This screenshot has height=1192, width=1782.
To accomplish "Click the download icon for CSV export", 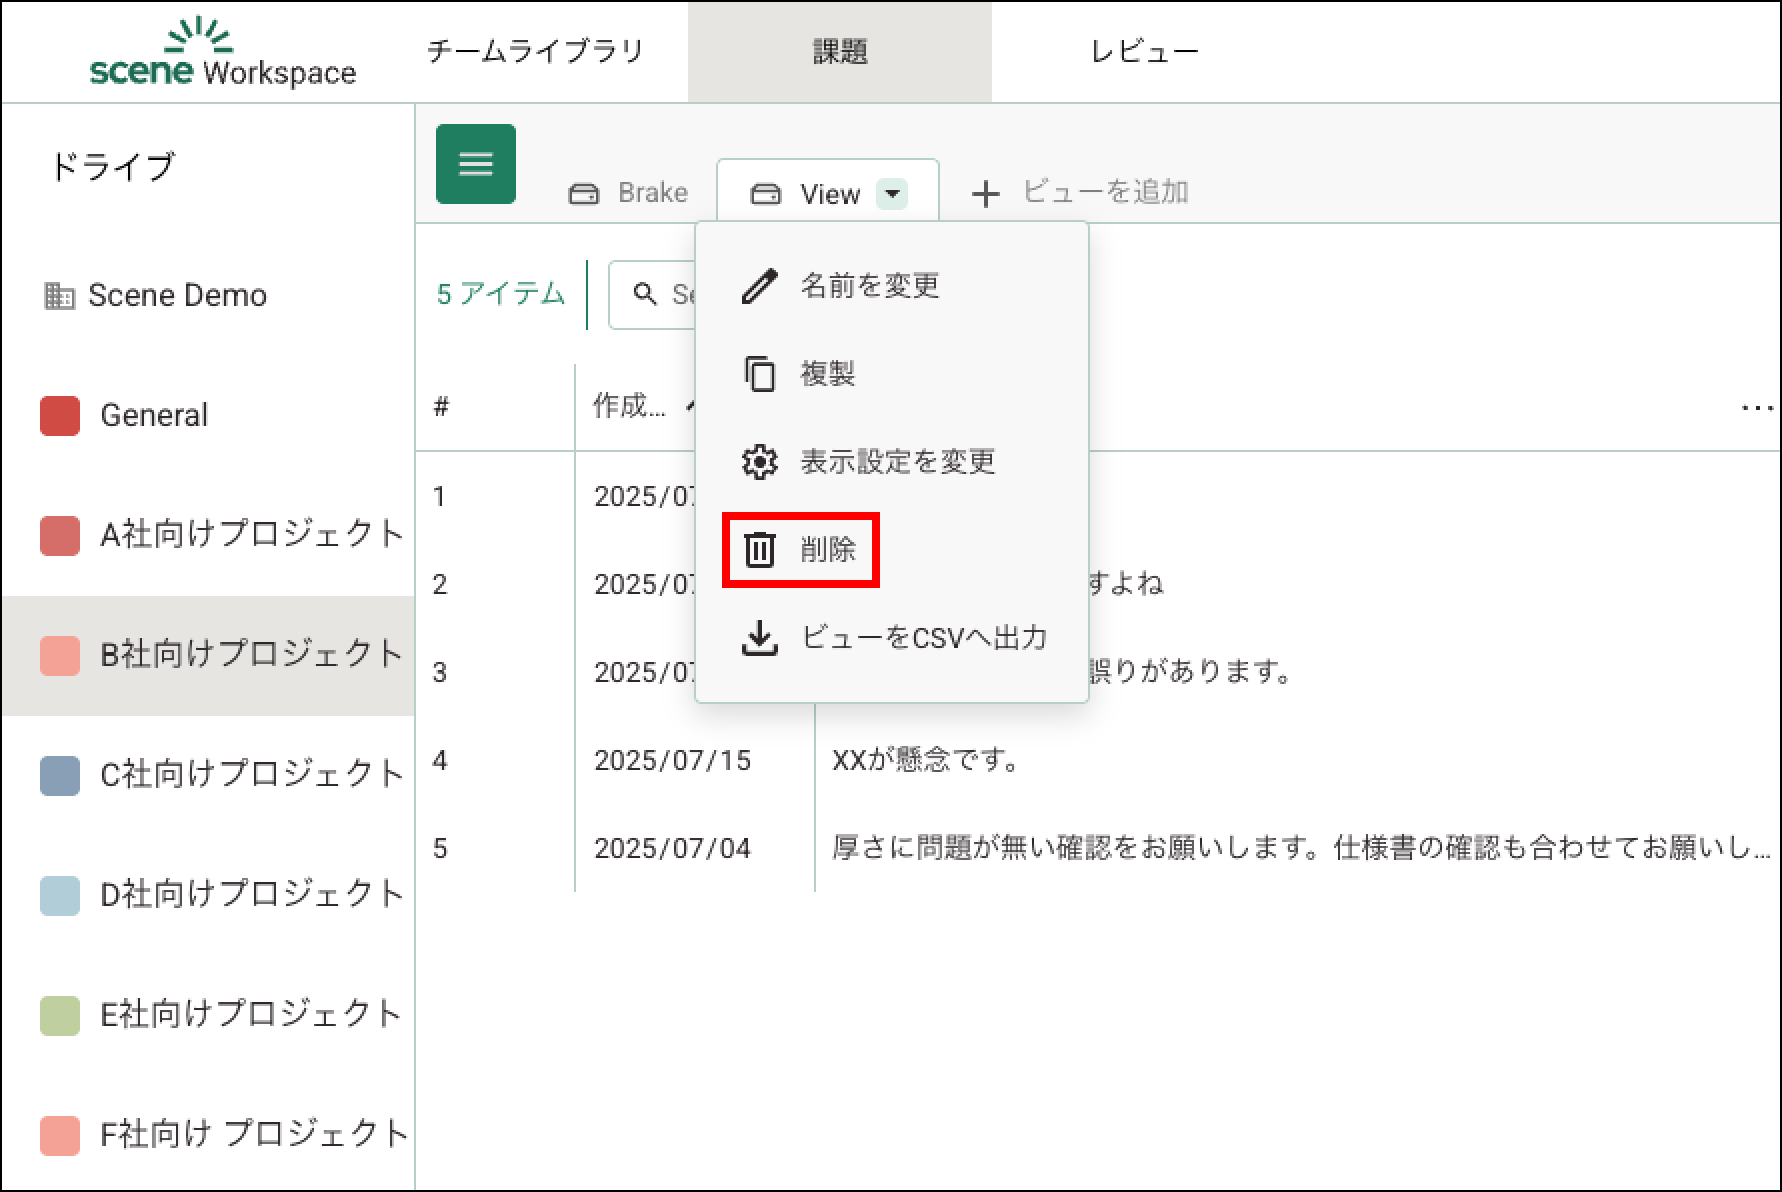I will pos(759,638).
